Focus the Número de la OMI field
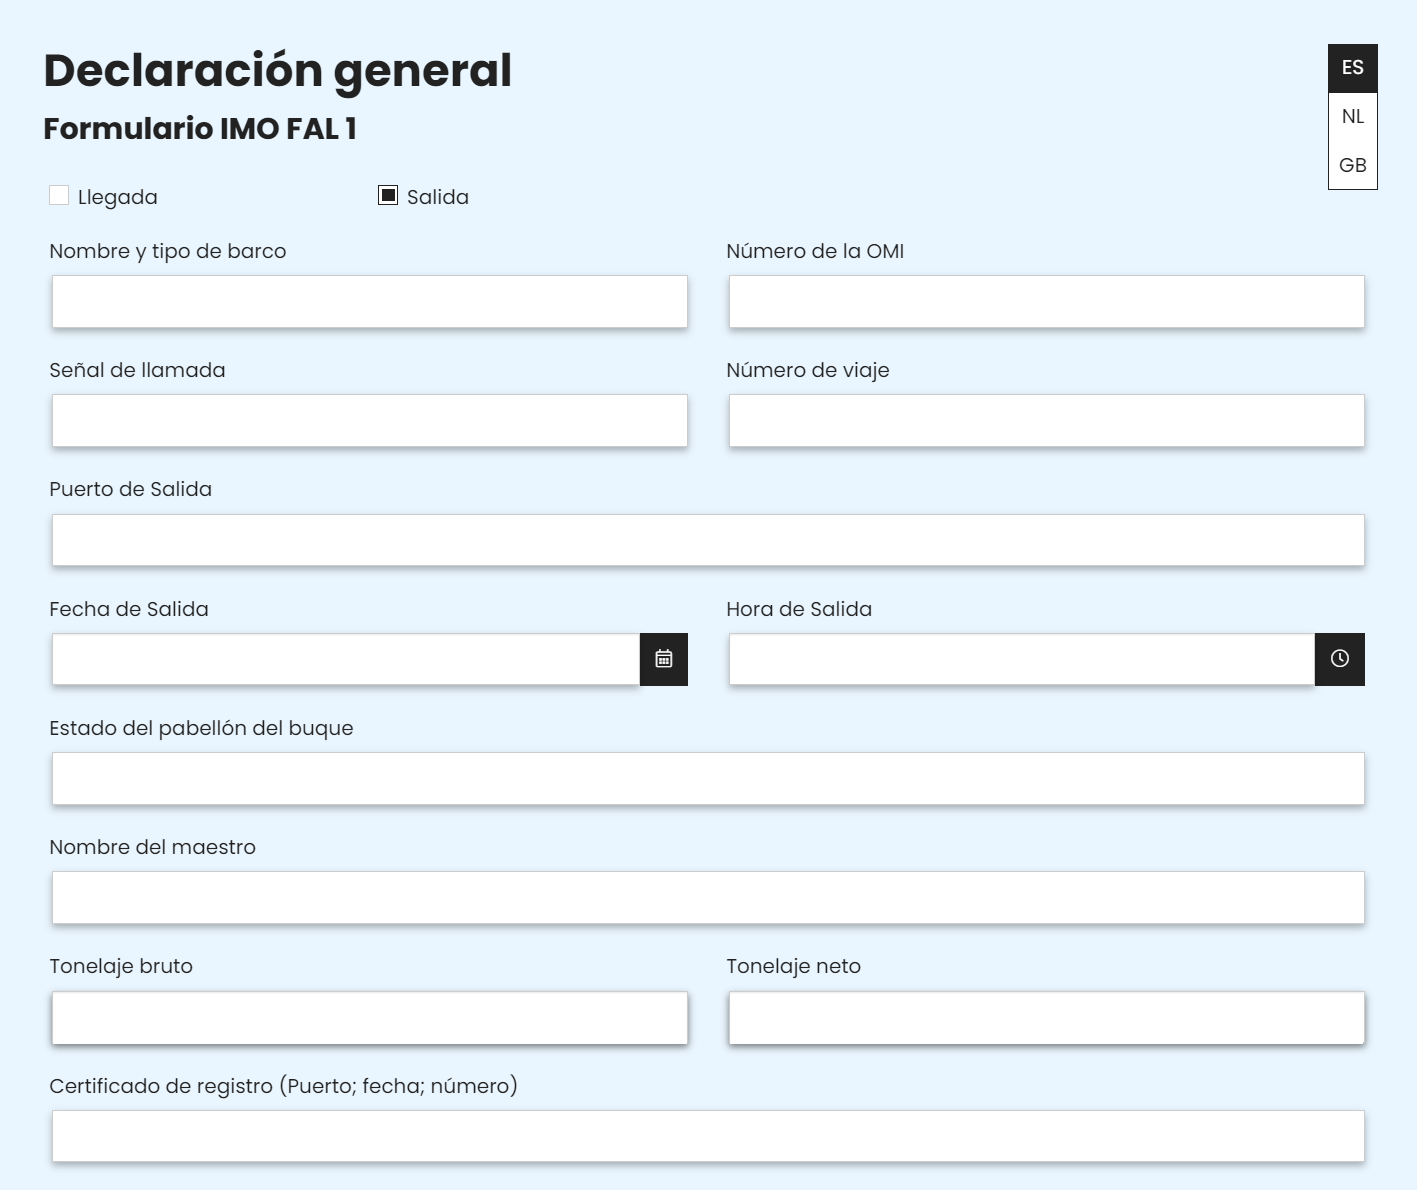 click(1046, 302)
